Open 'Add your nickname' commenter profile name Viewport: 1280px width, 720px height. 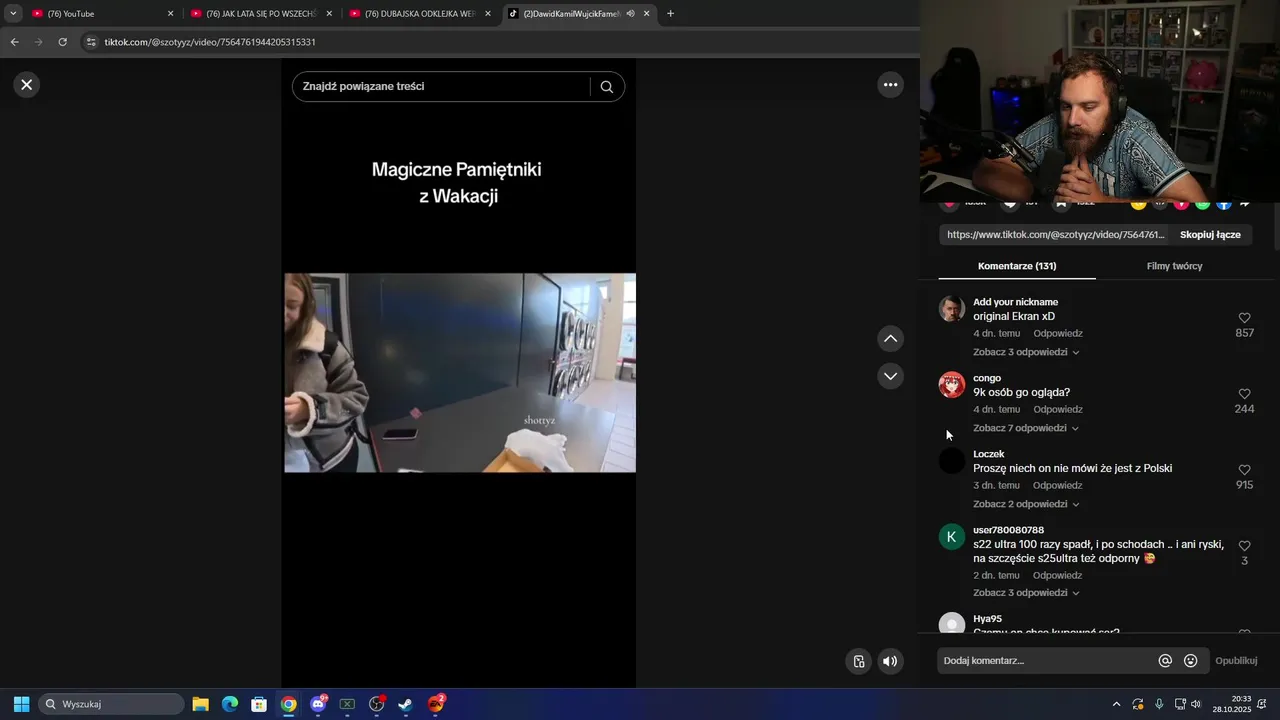(x=1015, y=302)
